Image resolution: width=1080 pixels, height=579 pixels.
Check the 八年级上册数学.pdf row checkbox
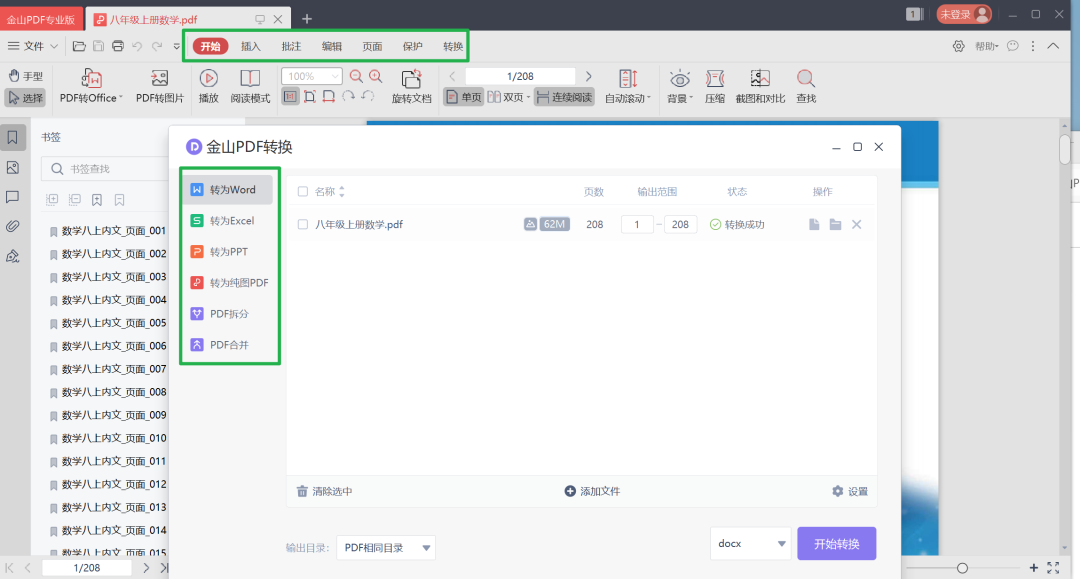click(x=302, y=224)
